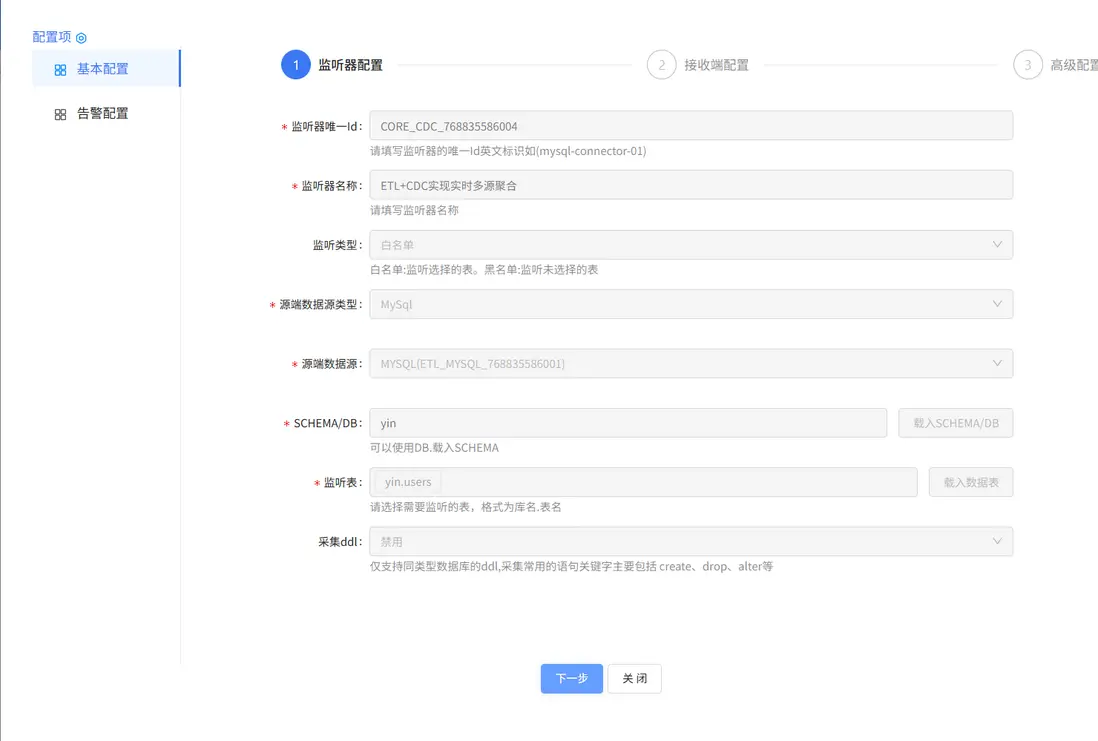
Task: Click the dropdown arrow on 源端数据源
Action: (x=997, y=363)
